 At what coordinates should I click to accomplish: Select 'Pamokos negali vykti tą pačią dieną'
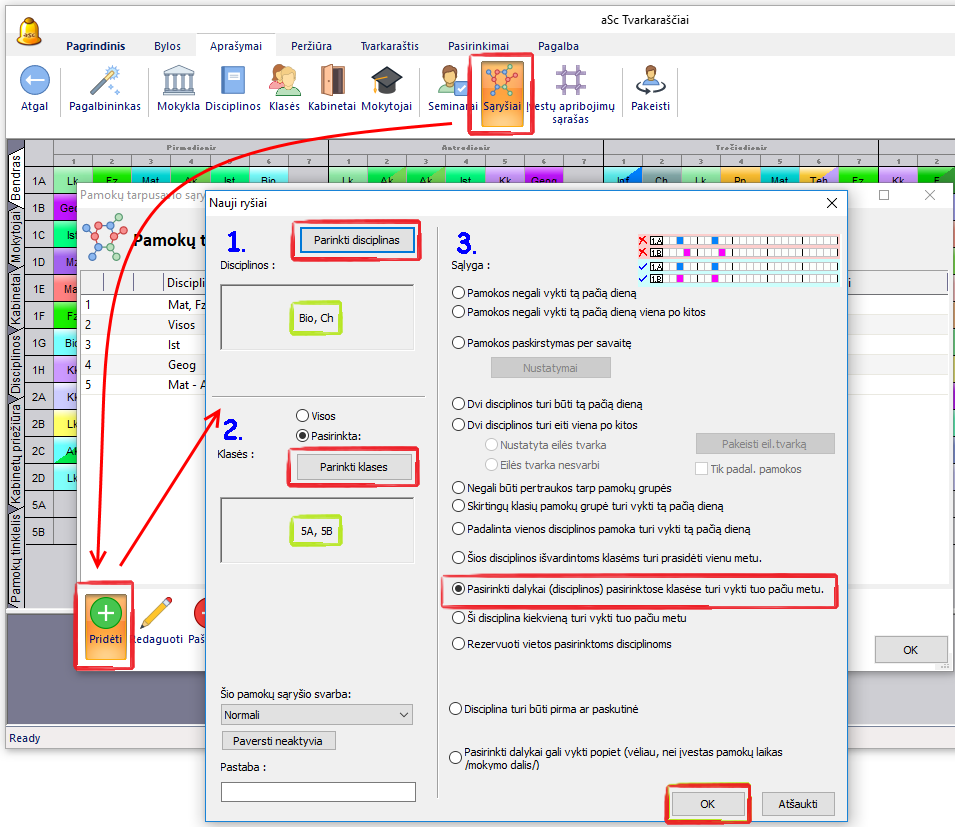coord(459,293)
